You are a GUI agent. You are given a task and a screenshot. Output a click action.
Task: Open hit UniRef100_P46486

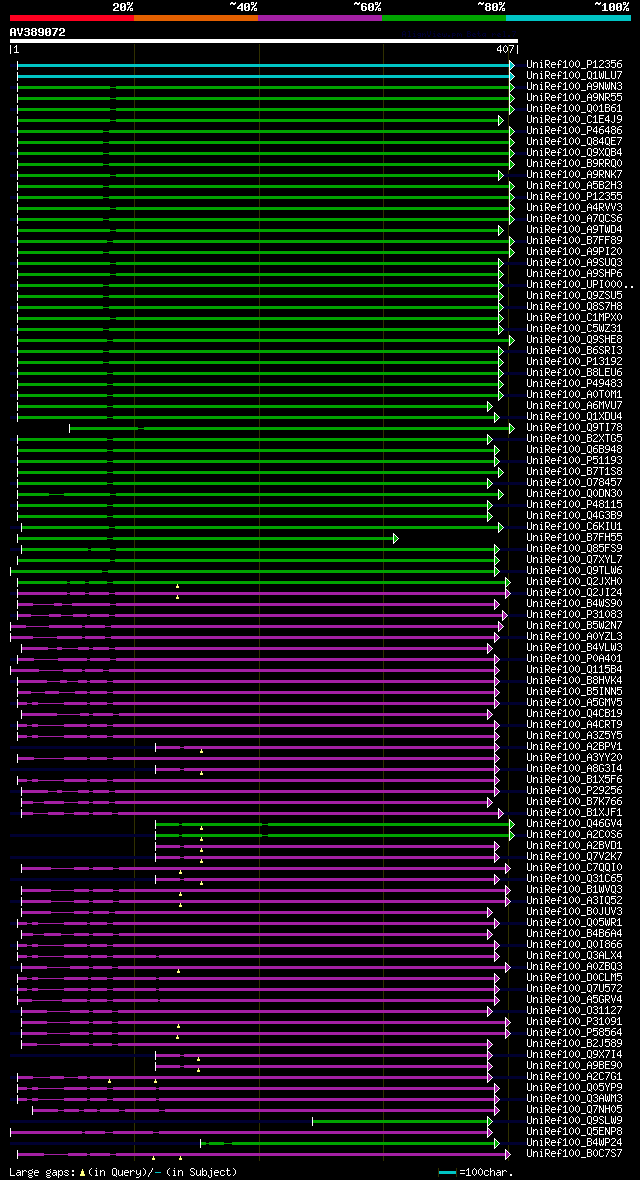point(574,131)
